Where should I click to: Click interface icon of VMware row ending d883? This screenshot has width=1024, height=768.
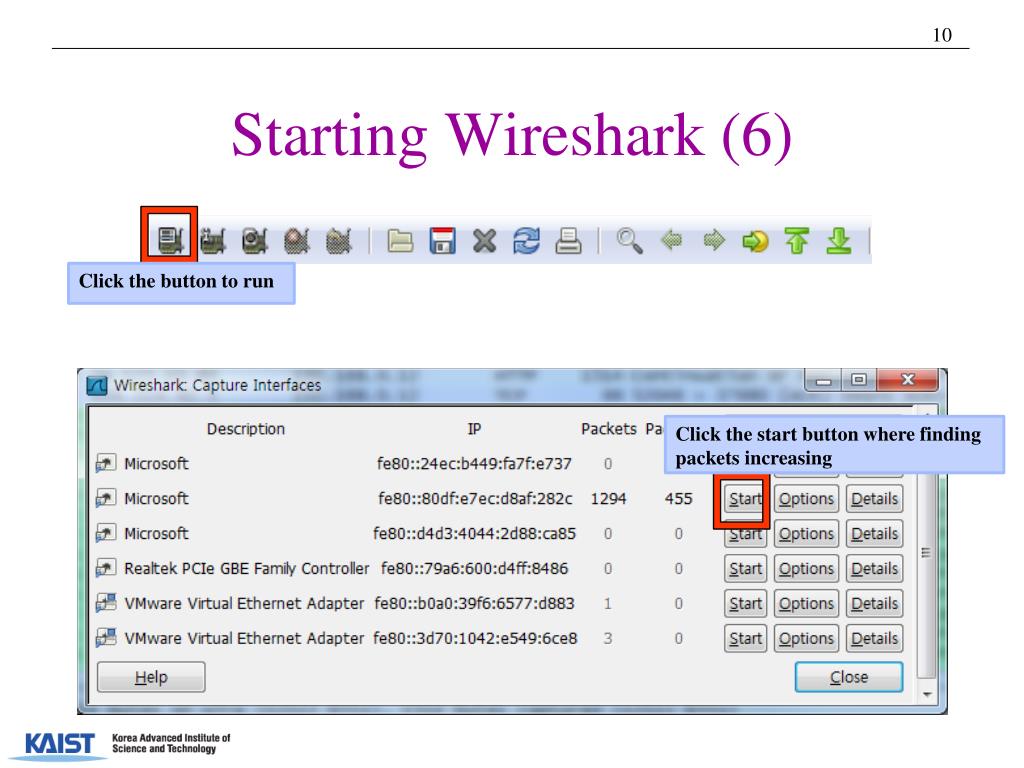coord(106,603)
